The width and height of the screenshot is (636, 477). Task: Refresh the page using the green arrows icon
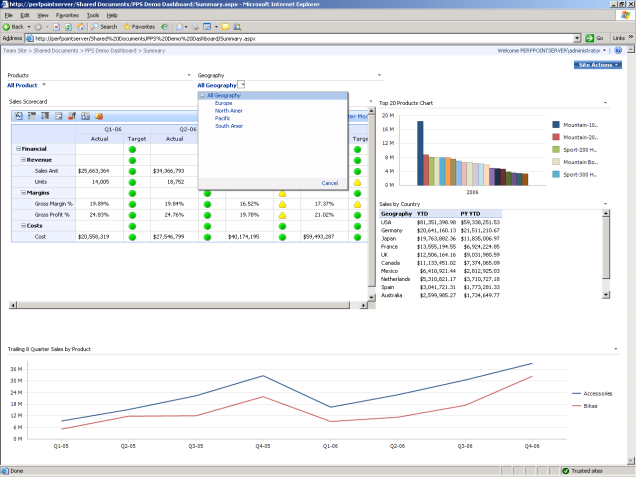[x=69, y=27]
